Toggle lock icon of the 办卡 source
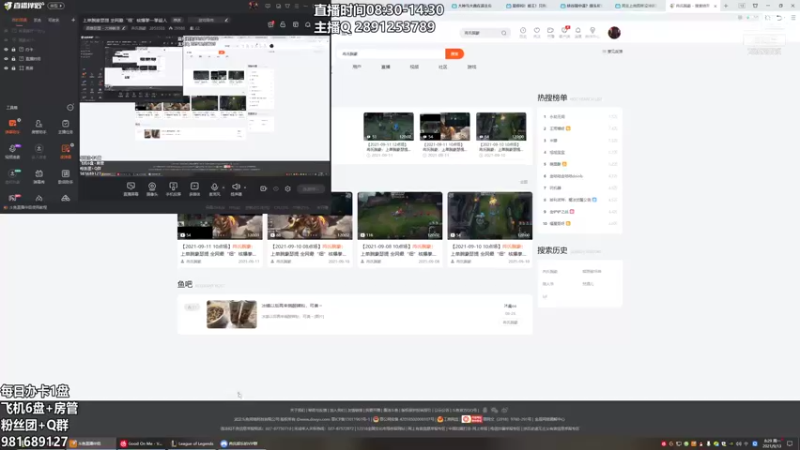Image resolution: width=800 pixels, height=450 pixels. [13, 49]
